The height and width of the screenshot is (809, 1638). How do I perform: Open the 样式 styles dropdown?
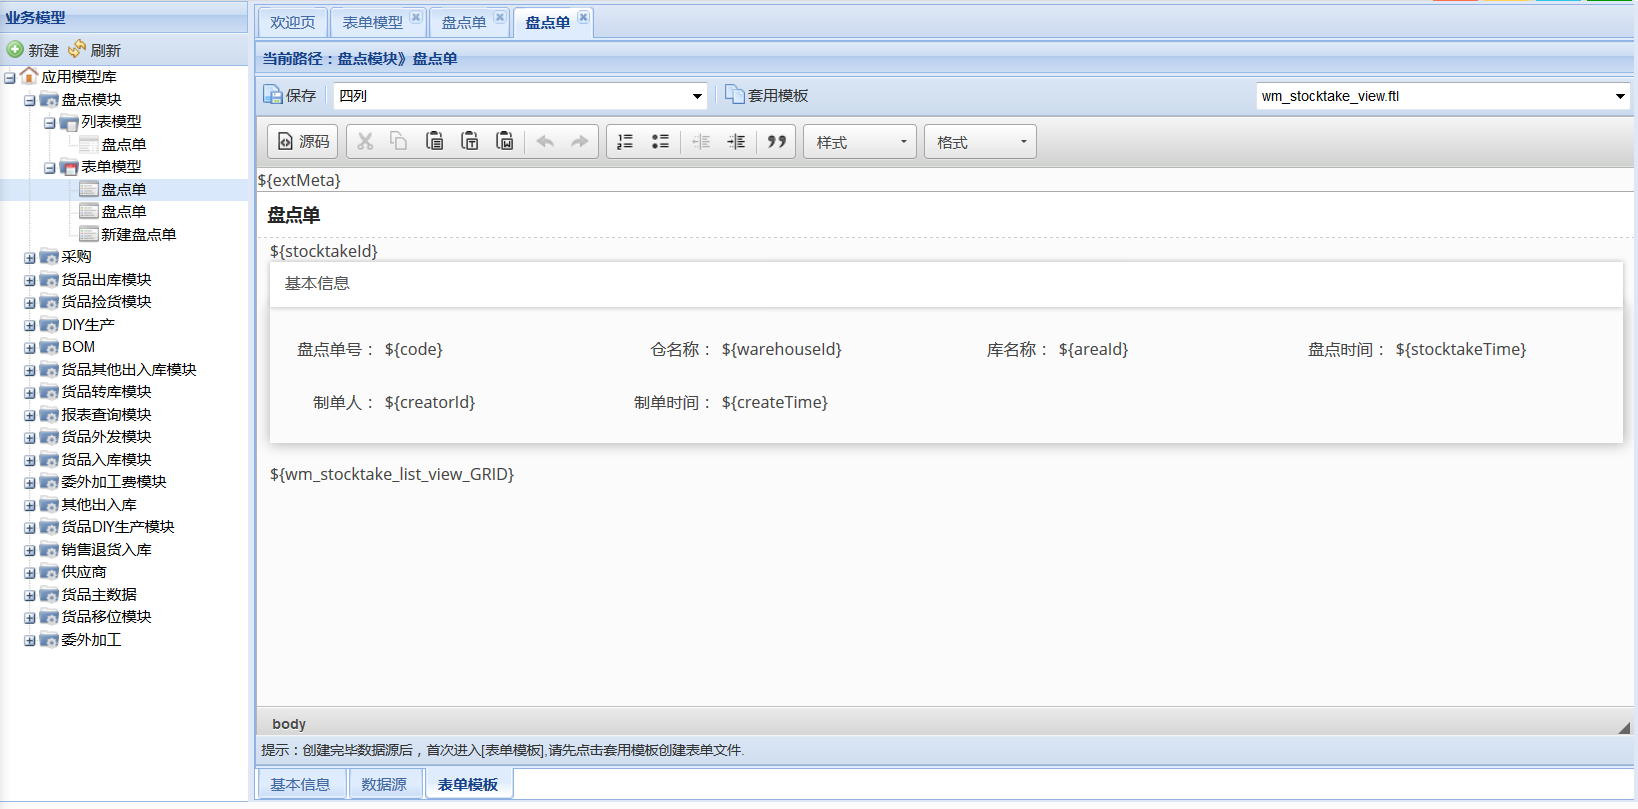[861, 142]
